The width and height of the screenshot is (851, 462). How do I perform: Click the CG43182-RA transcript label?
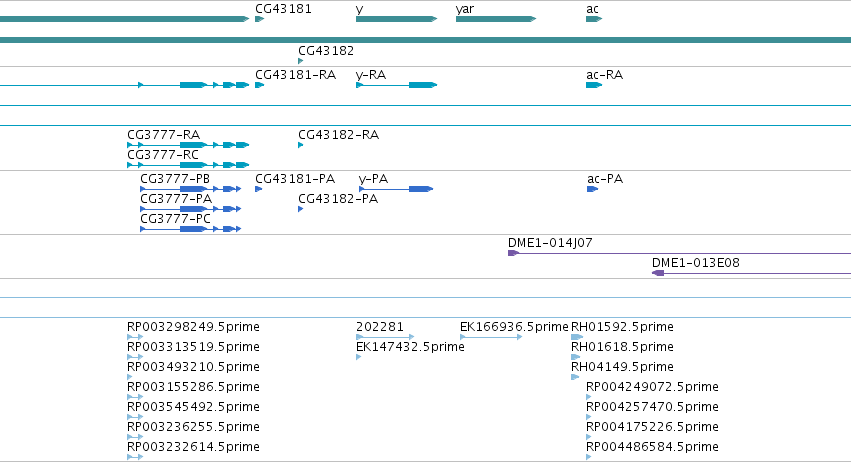pyautogui.click(x=339, y=135)
